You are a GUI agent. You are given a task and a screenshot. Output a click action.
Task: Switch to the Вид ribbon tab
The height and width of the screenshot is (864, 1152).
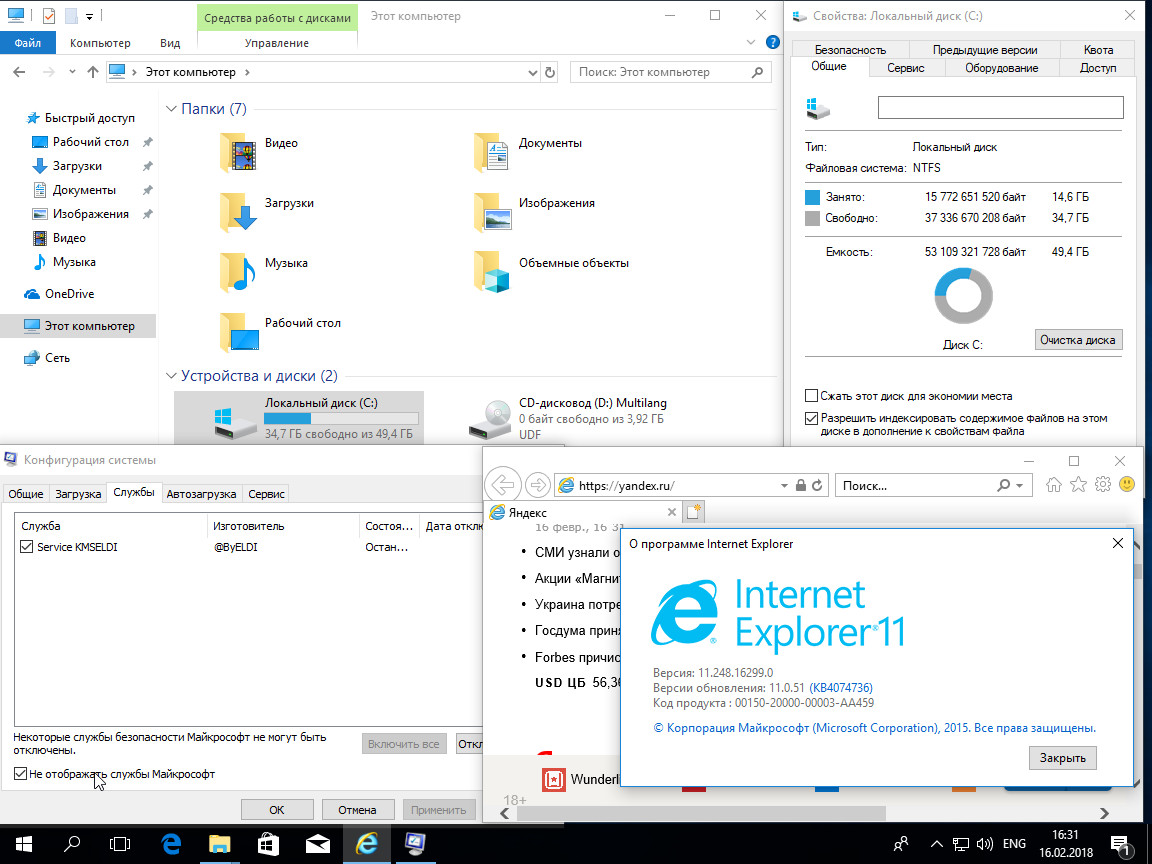(170, 43)
